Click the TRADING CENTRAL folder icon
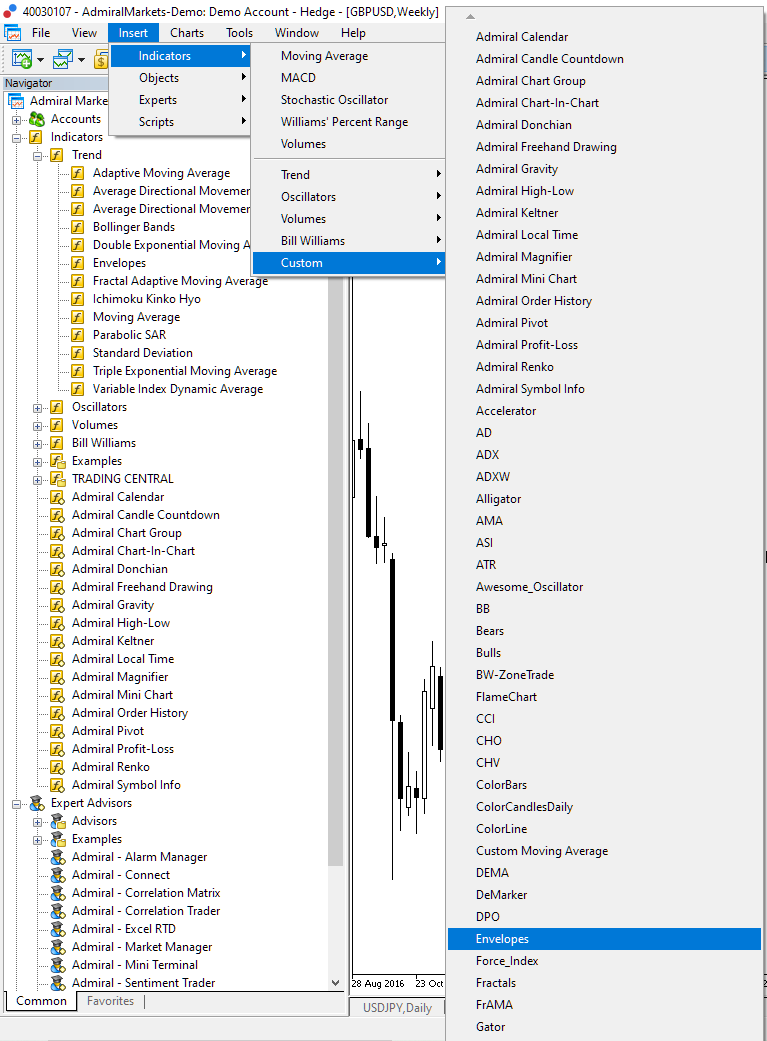 tap(58, 479)
